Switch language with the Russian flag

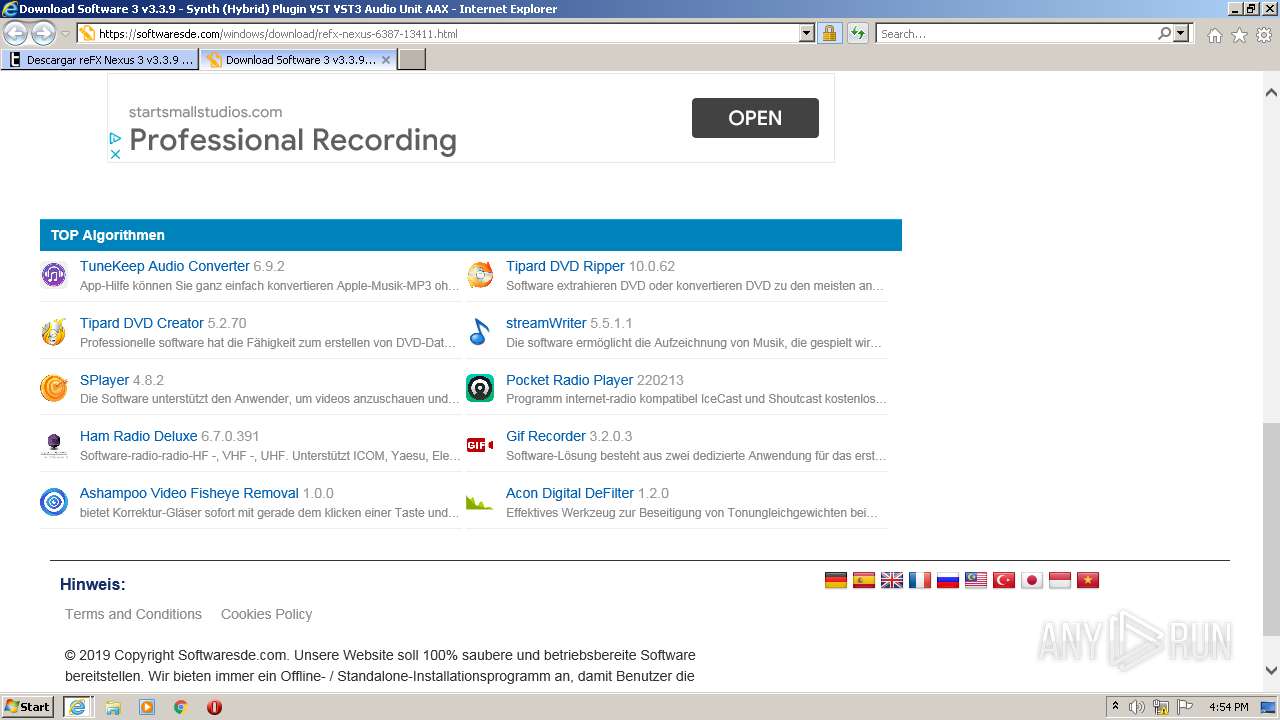(x=948, y=580)
